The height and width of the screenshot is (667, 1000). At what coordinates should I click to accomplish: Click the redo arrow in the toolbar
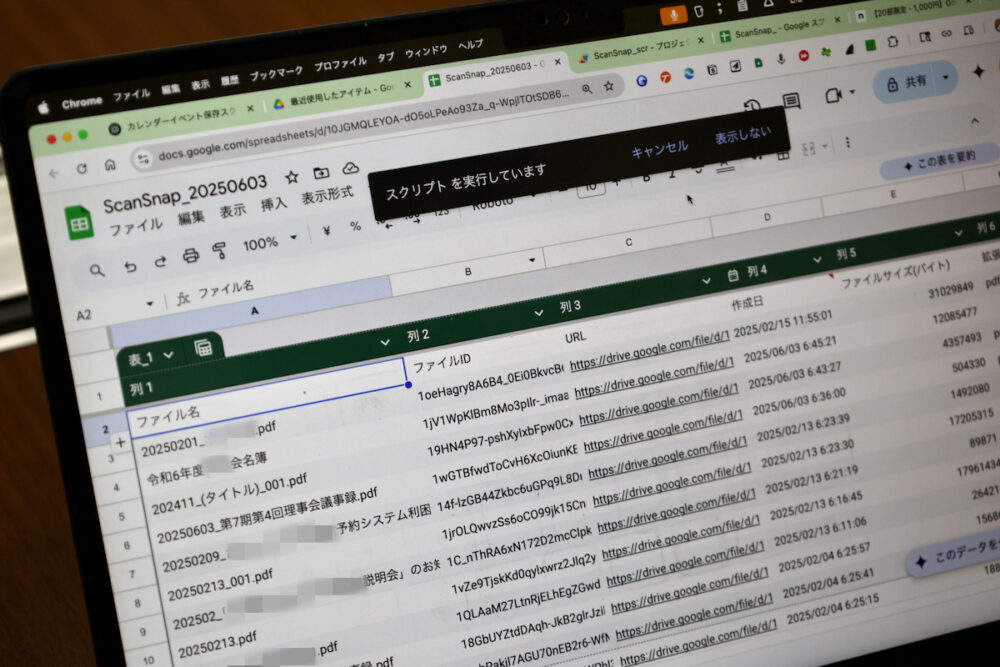coord(160,262)
